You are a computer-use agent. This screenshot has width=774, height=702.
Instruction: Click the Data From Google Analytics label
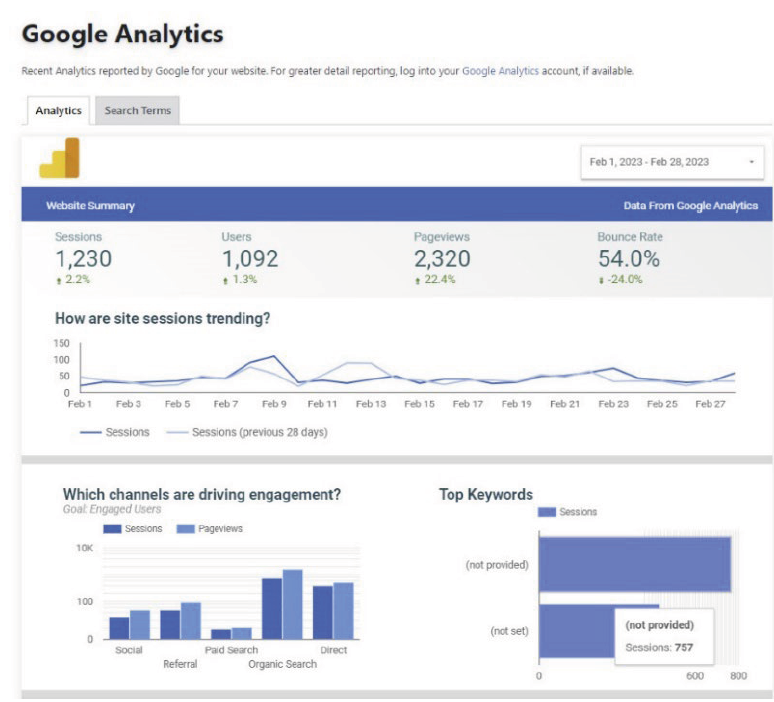(690, 205)
